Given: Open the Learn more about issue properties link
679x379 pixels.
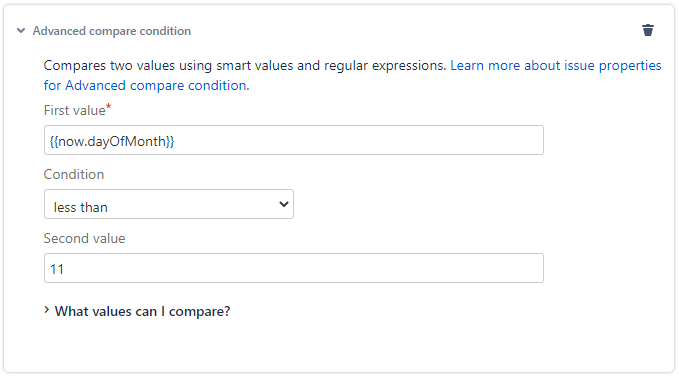Looking at the screenshot, I should (556, 65).
